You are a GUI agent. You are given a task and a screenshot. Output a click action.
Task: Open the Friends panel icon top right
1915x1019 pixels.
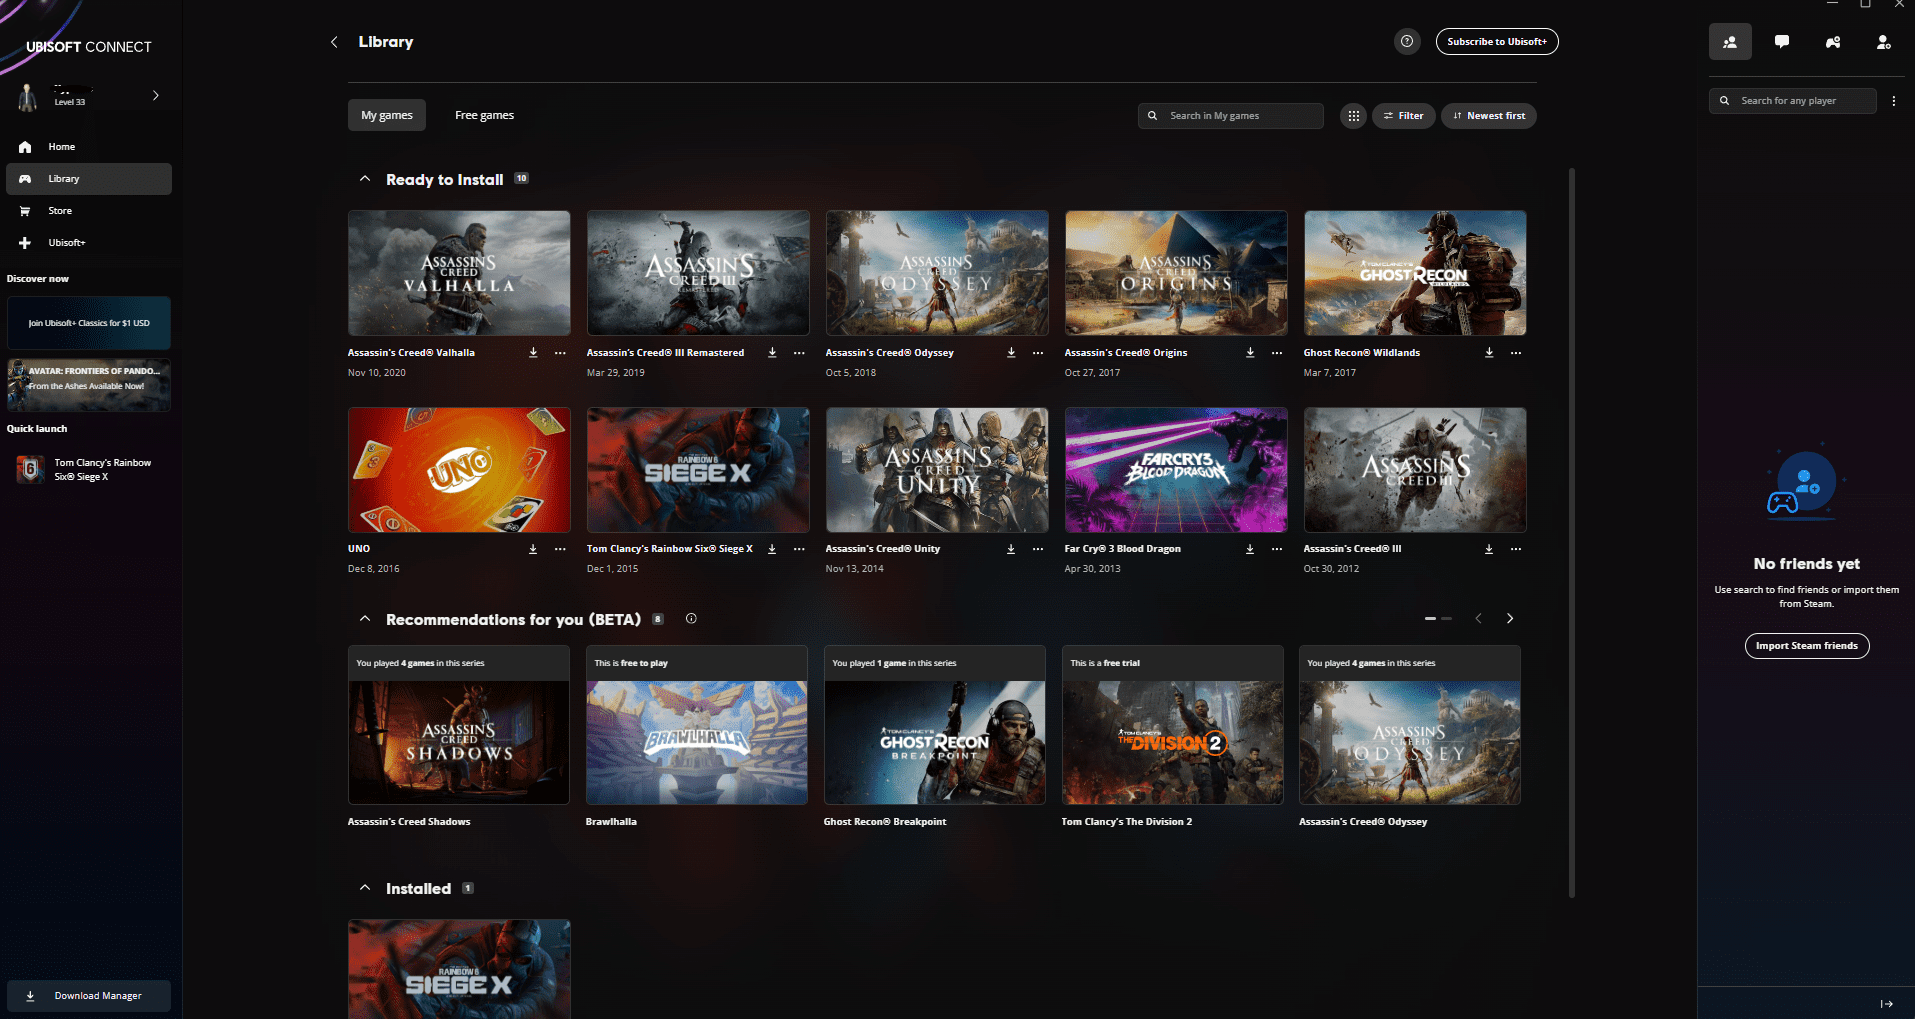[1730, 41]
